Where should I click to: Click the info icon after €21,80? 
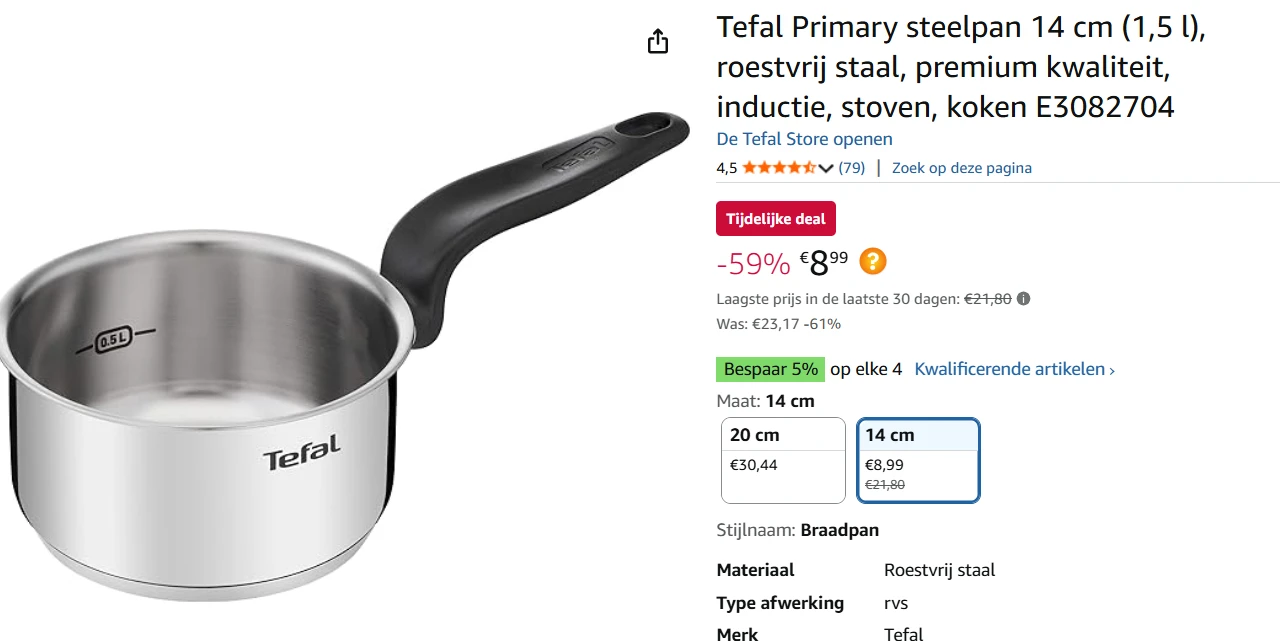[x=1021, y=298]
